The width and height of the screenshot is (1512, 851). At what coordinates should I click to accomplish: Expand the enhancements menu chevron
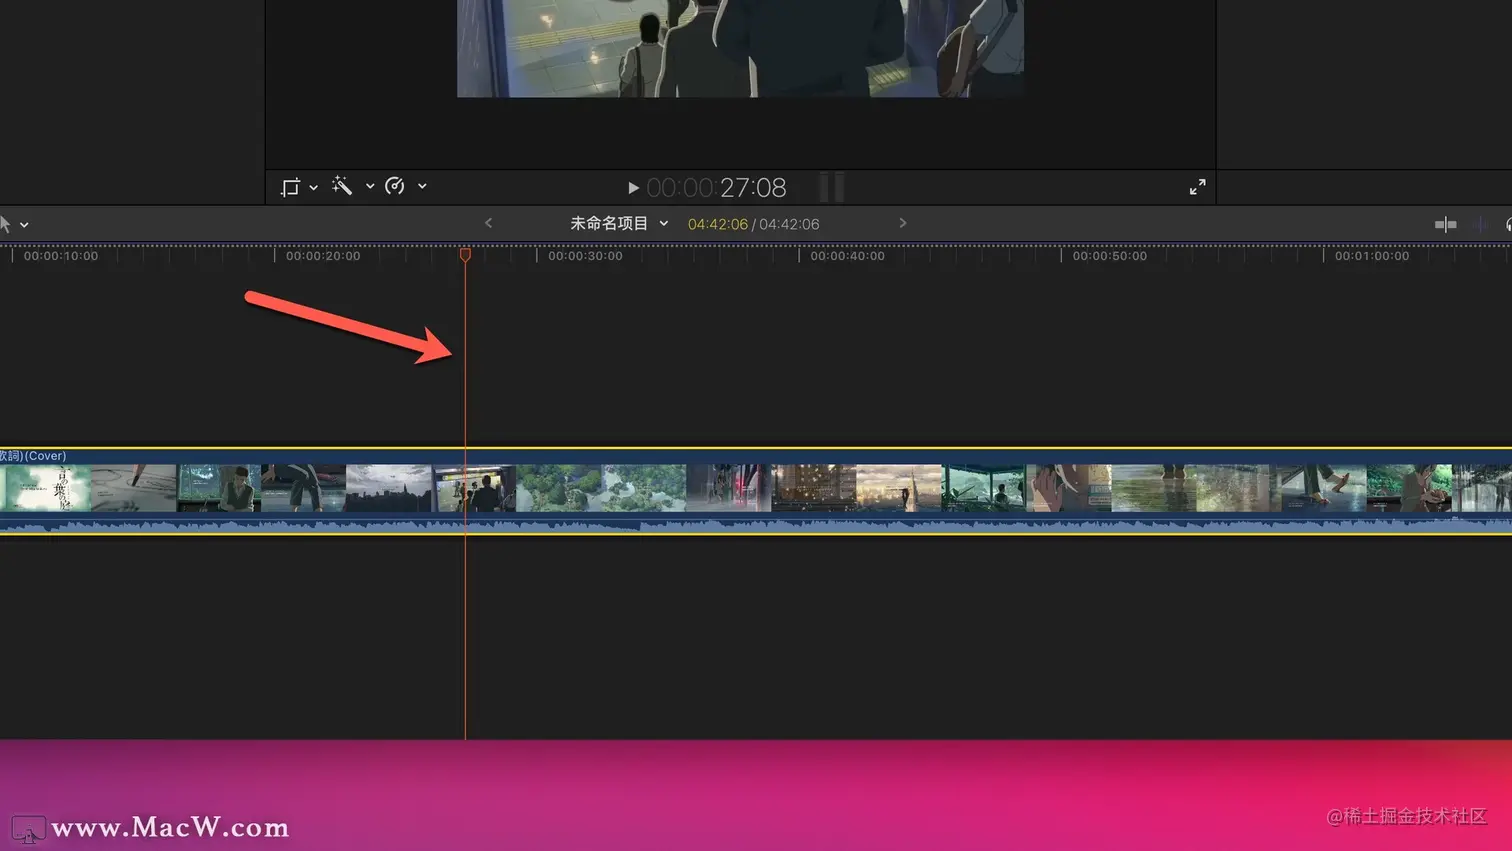[370, 186]
